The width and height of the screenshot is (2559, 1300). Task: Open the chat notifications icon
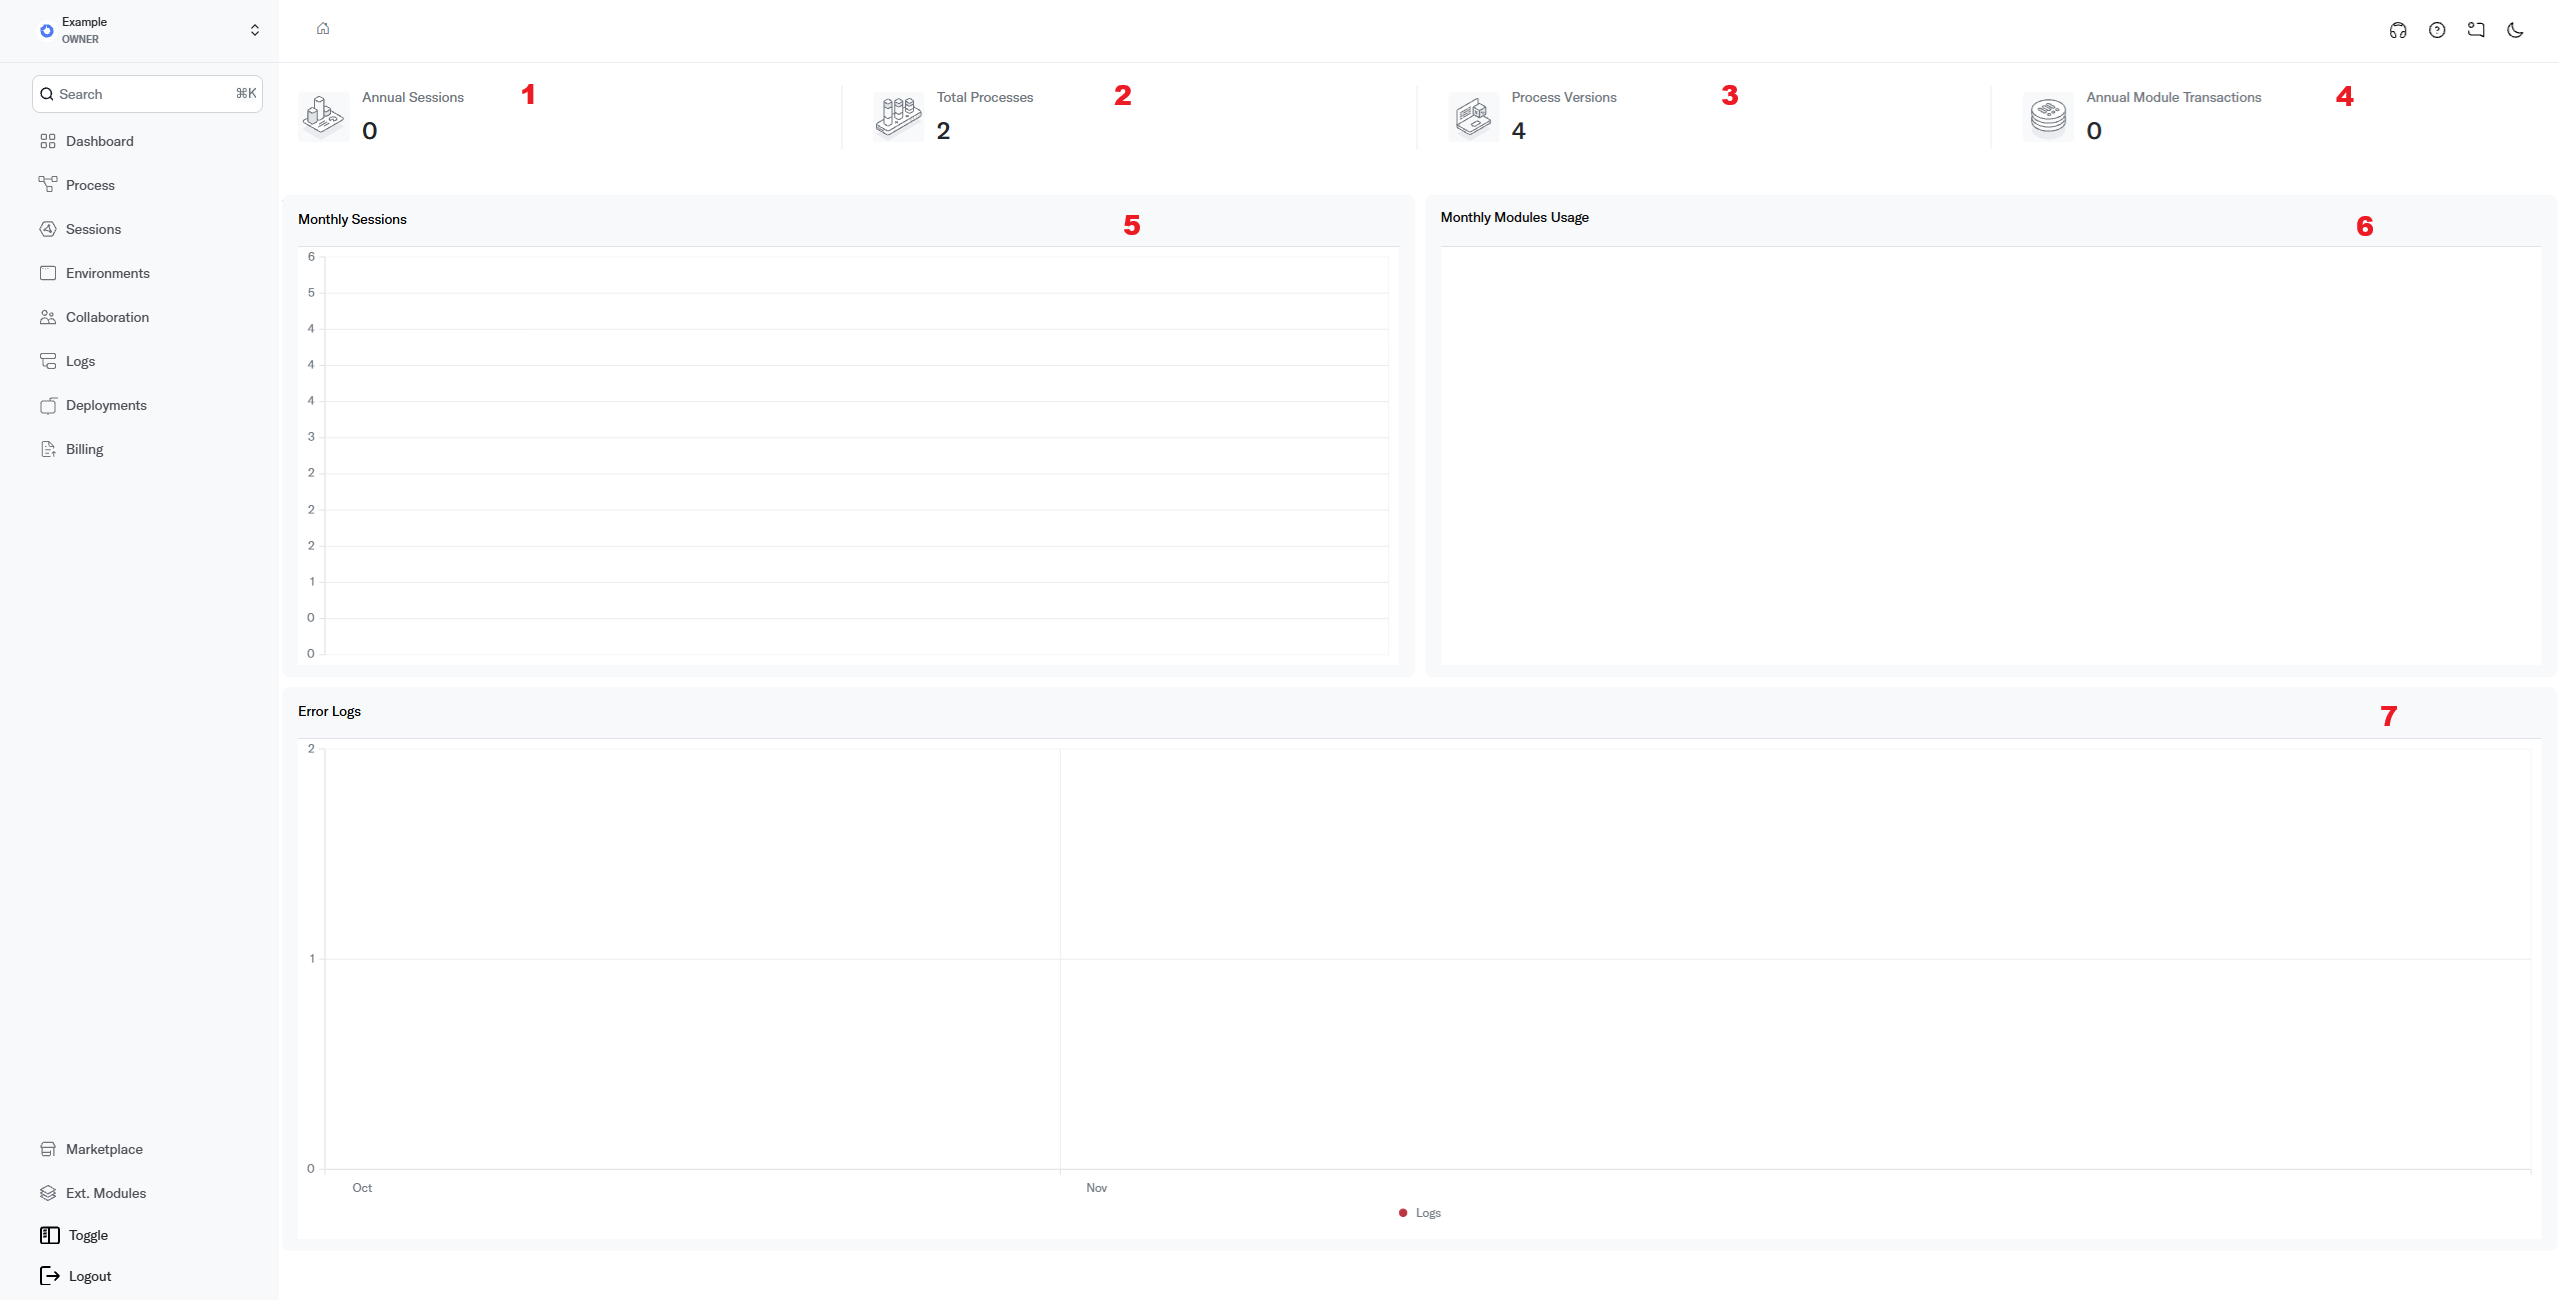tap(2476, 30)
